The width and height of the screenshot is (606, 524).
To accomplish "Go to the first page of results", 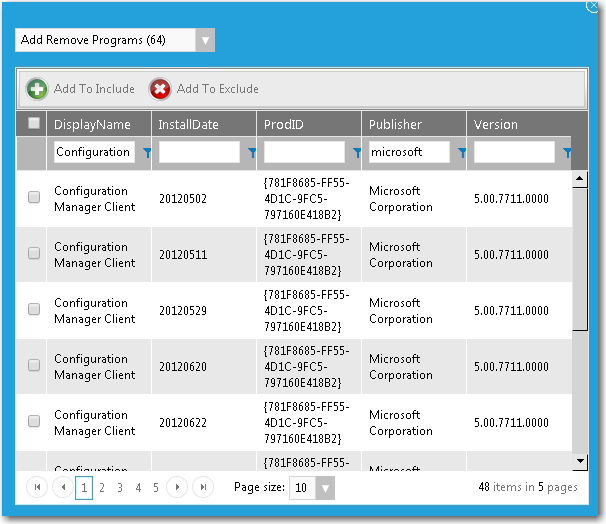I will (x=37, y=487).
